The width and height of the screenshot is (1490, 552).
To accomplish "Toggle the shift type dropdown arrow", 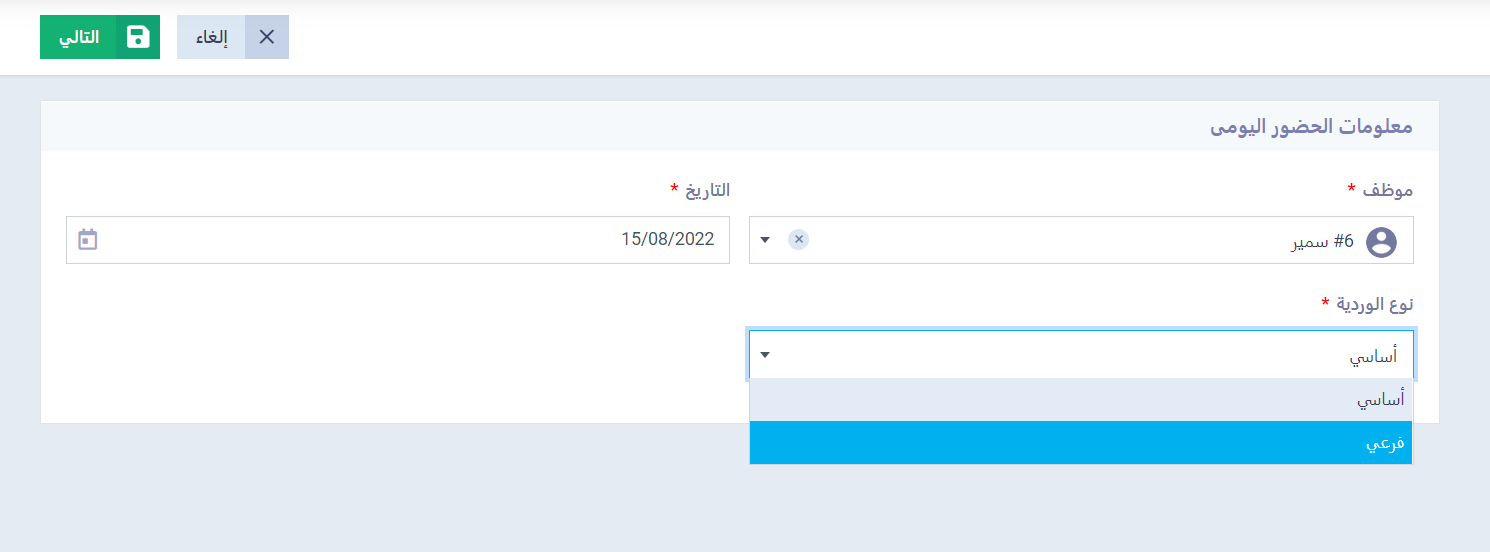I will click(x=765, y=355).
